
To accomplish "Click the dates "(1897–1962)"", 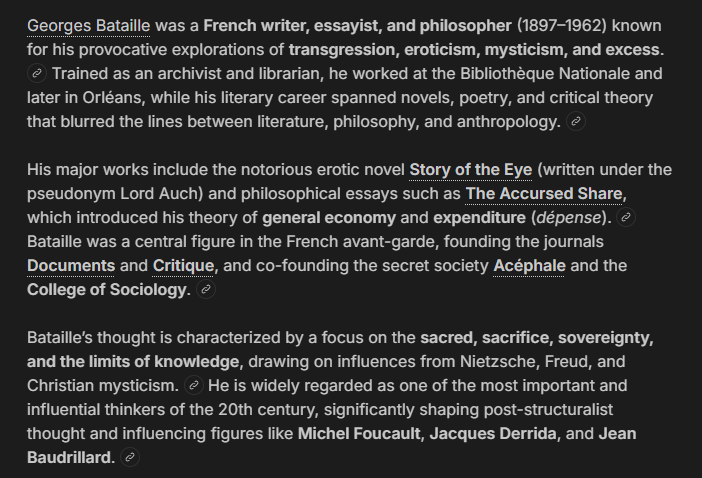I will point(562,26).
